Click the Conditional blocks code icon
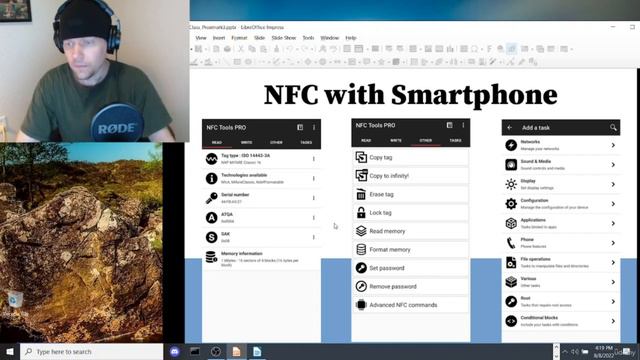Viewport: 640px width, 360px height. pos(511,321)
